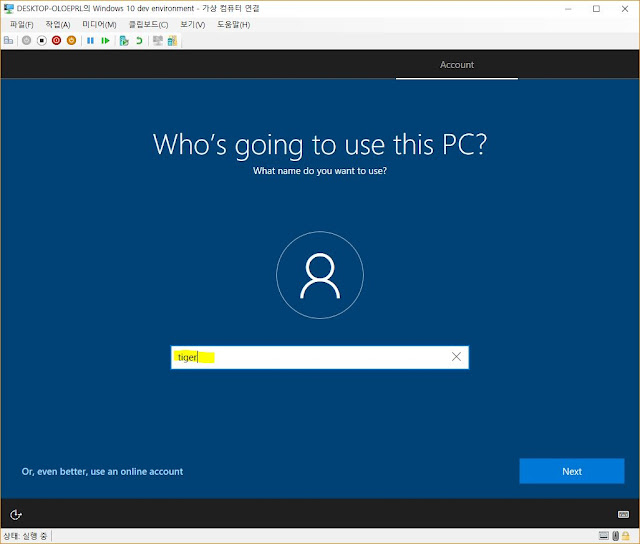Click the VM connection window title icon

coord(9,8)
